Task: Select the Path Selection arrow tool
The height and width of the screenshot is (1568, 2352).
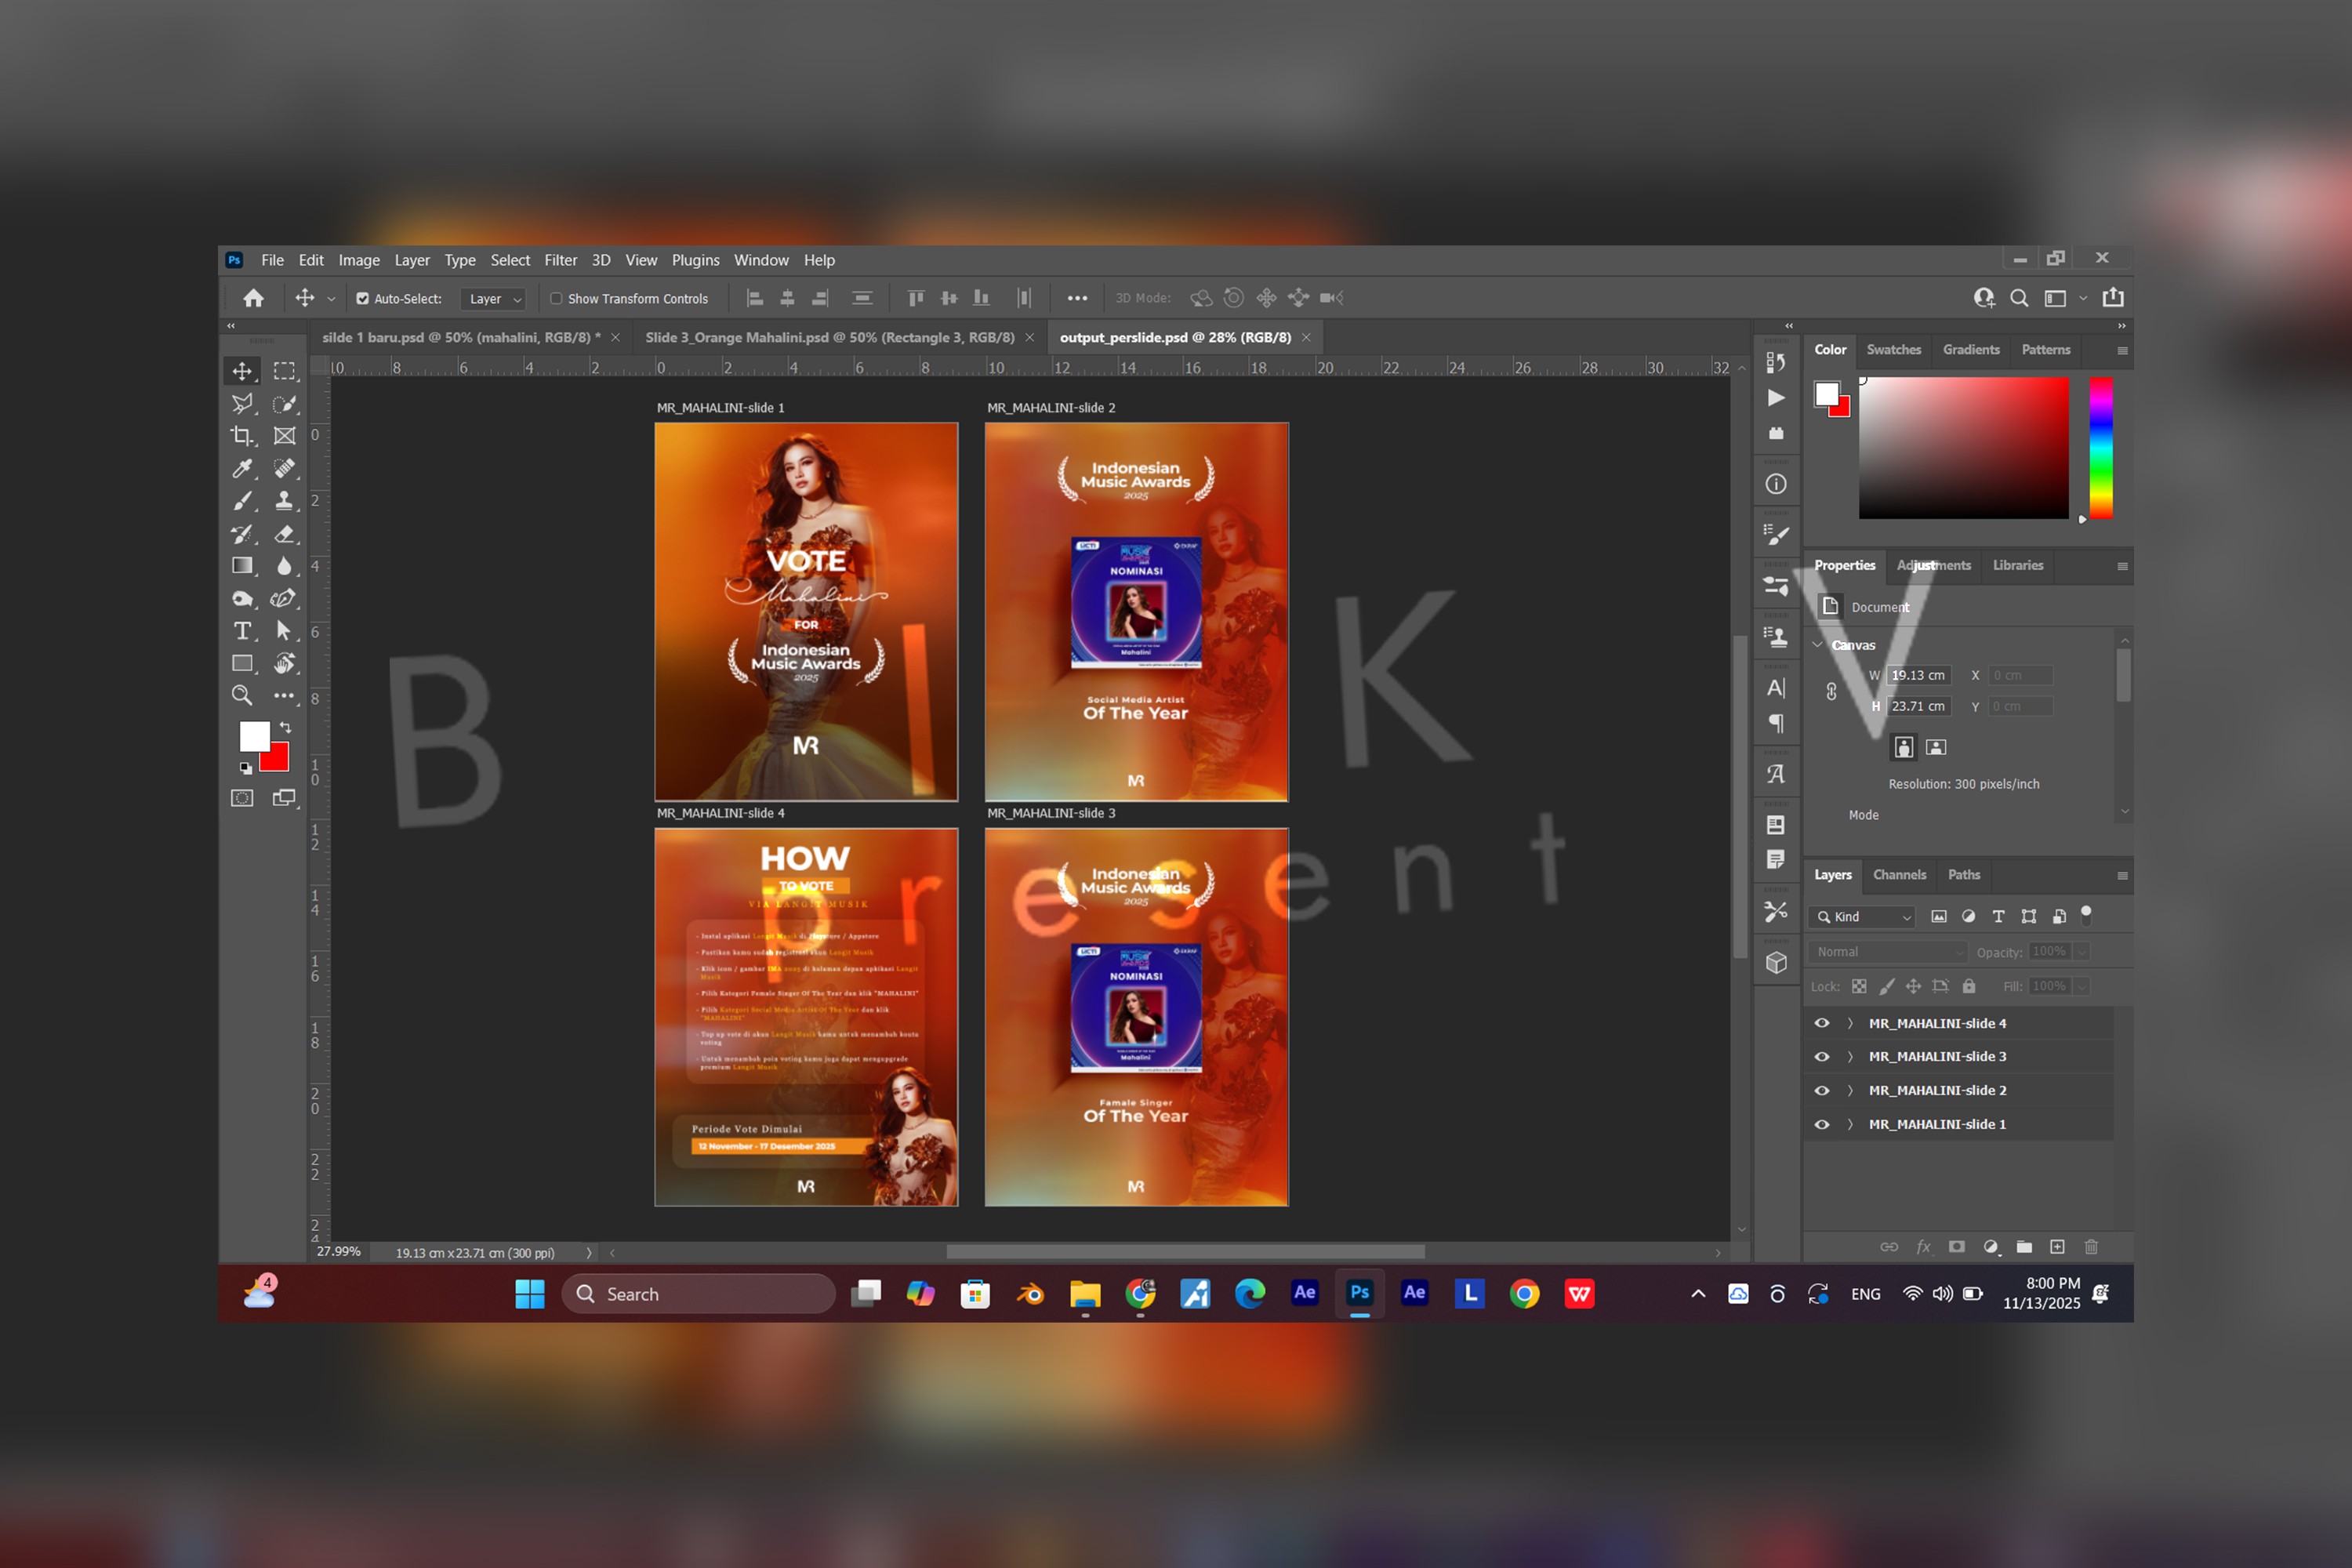Action: coord(284,631)
